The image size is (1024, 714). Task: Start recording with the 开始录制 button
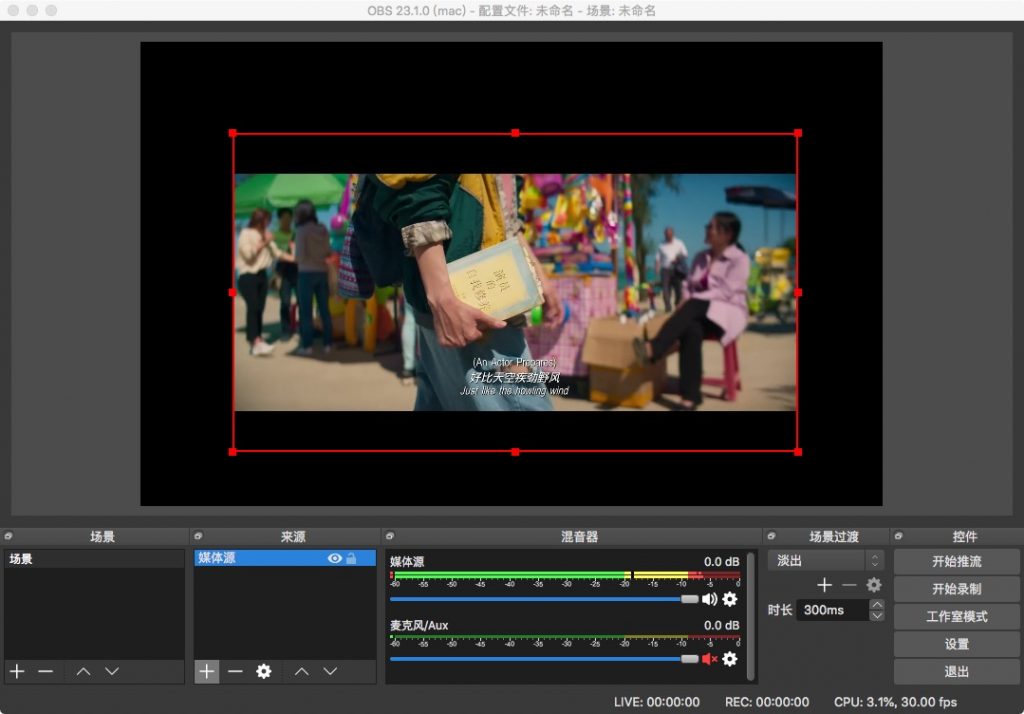click(x=956, y=589)
